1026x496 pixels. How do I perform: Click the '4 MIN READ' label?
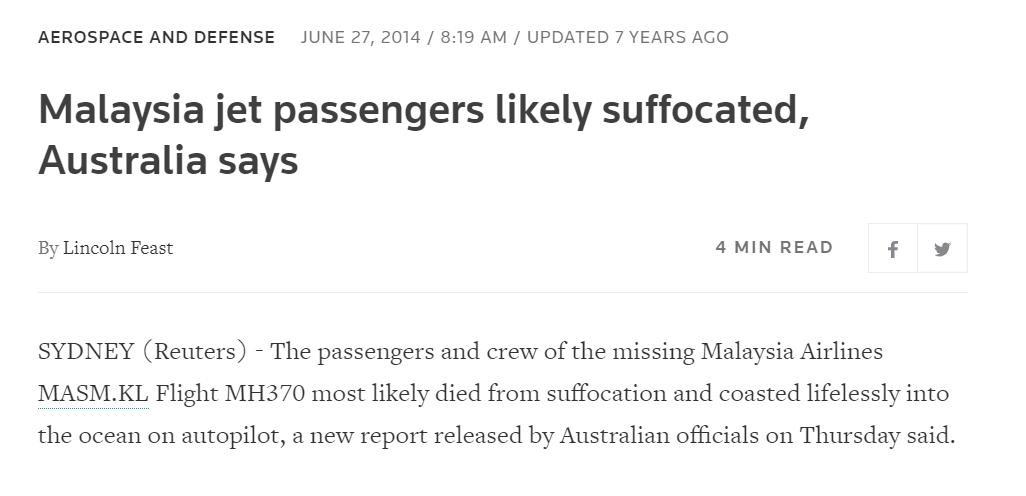tap(774, 247)
